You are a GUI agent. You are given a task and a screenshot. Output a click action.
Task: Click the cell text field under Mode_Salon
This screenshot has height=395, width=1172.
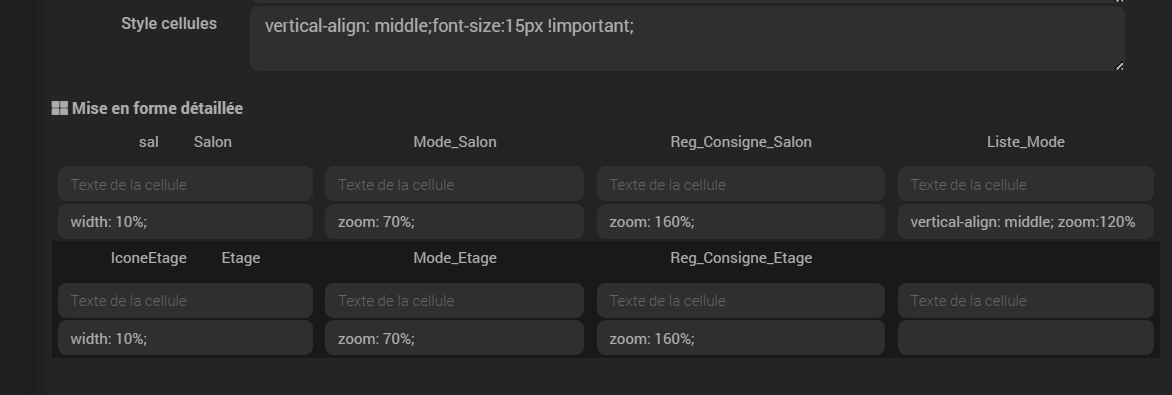point(454,184)
